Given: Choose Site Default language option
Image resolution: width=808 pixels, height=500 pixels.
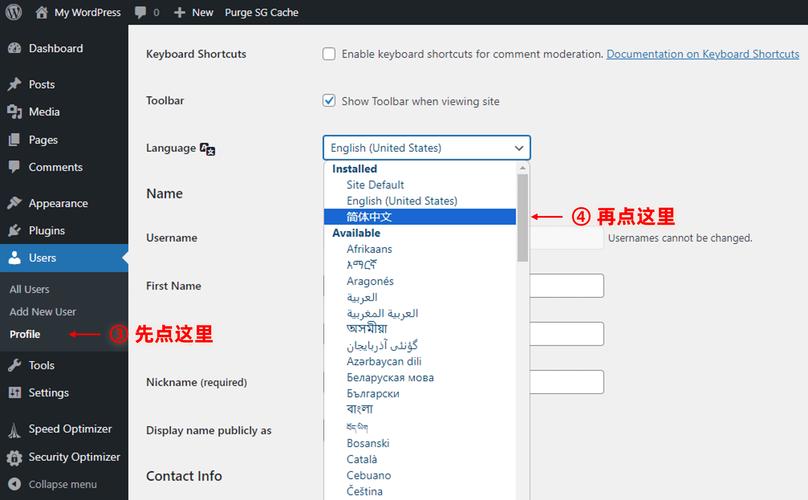Looking at the screenshot, I should pos(375,185).
